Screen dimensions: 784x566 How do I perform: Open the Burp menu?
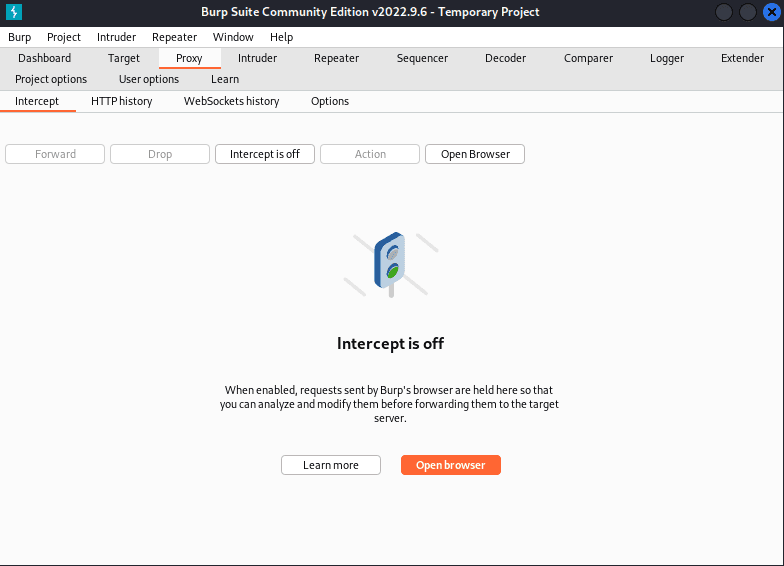pyautogui.click(x=20, y=37)
